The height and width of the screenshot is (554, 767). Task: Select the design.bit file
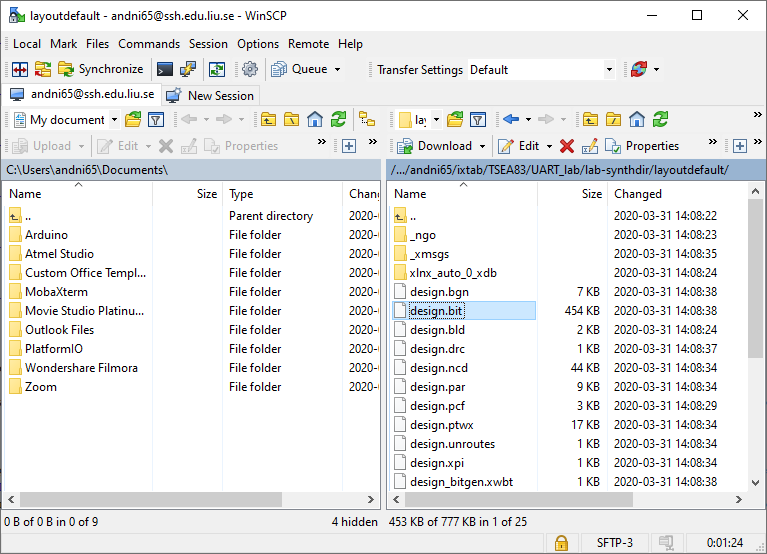pos(436,311)
